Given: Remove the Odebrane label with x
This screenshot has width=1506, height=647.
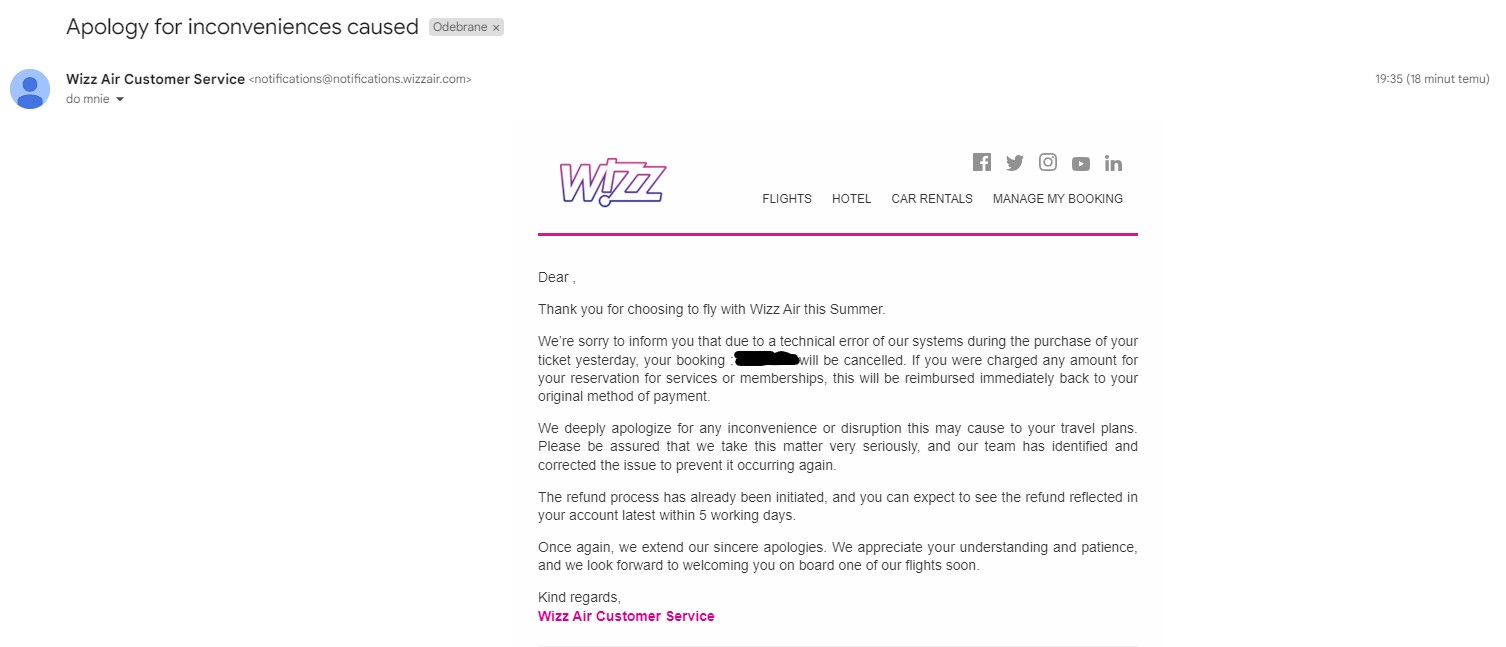Looking at the screenshot, I should [496, 28].
